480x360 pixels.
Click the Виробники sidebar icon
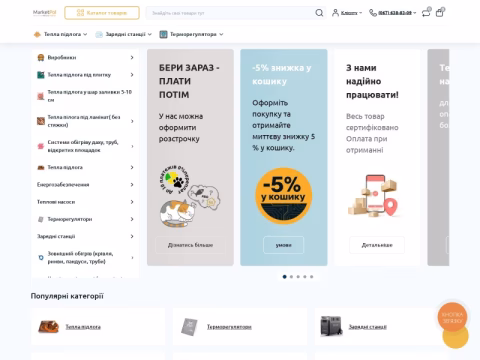coord(41,58)
